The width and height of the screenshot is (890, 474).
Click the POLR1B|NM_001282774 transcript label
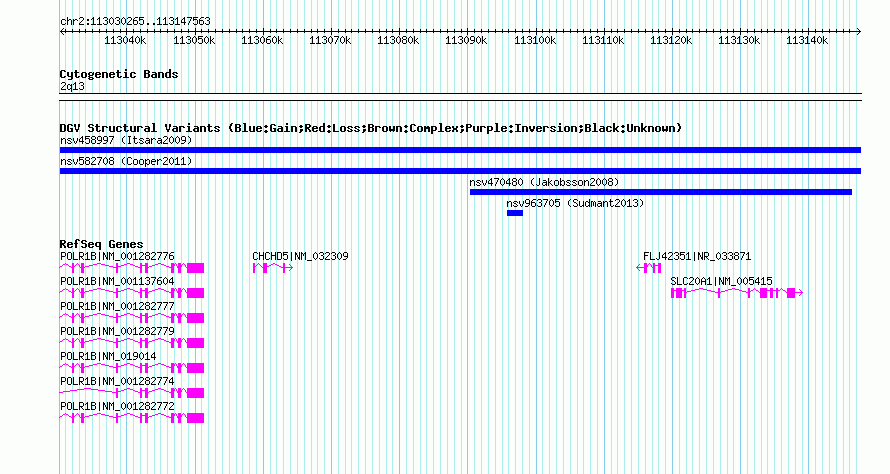pyautogui.click(x=117, y=381)
